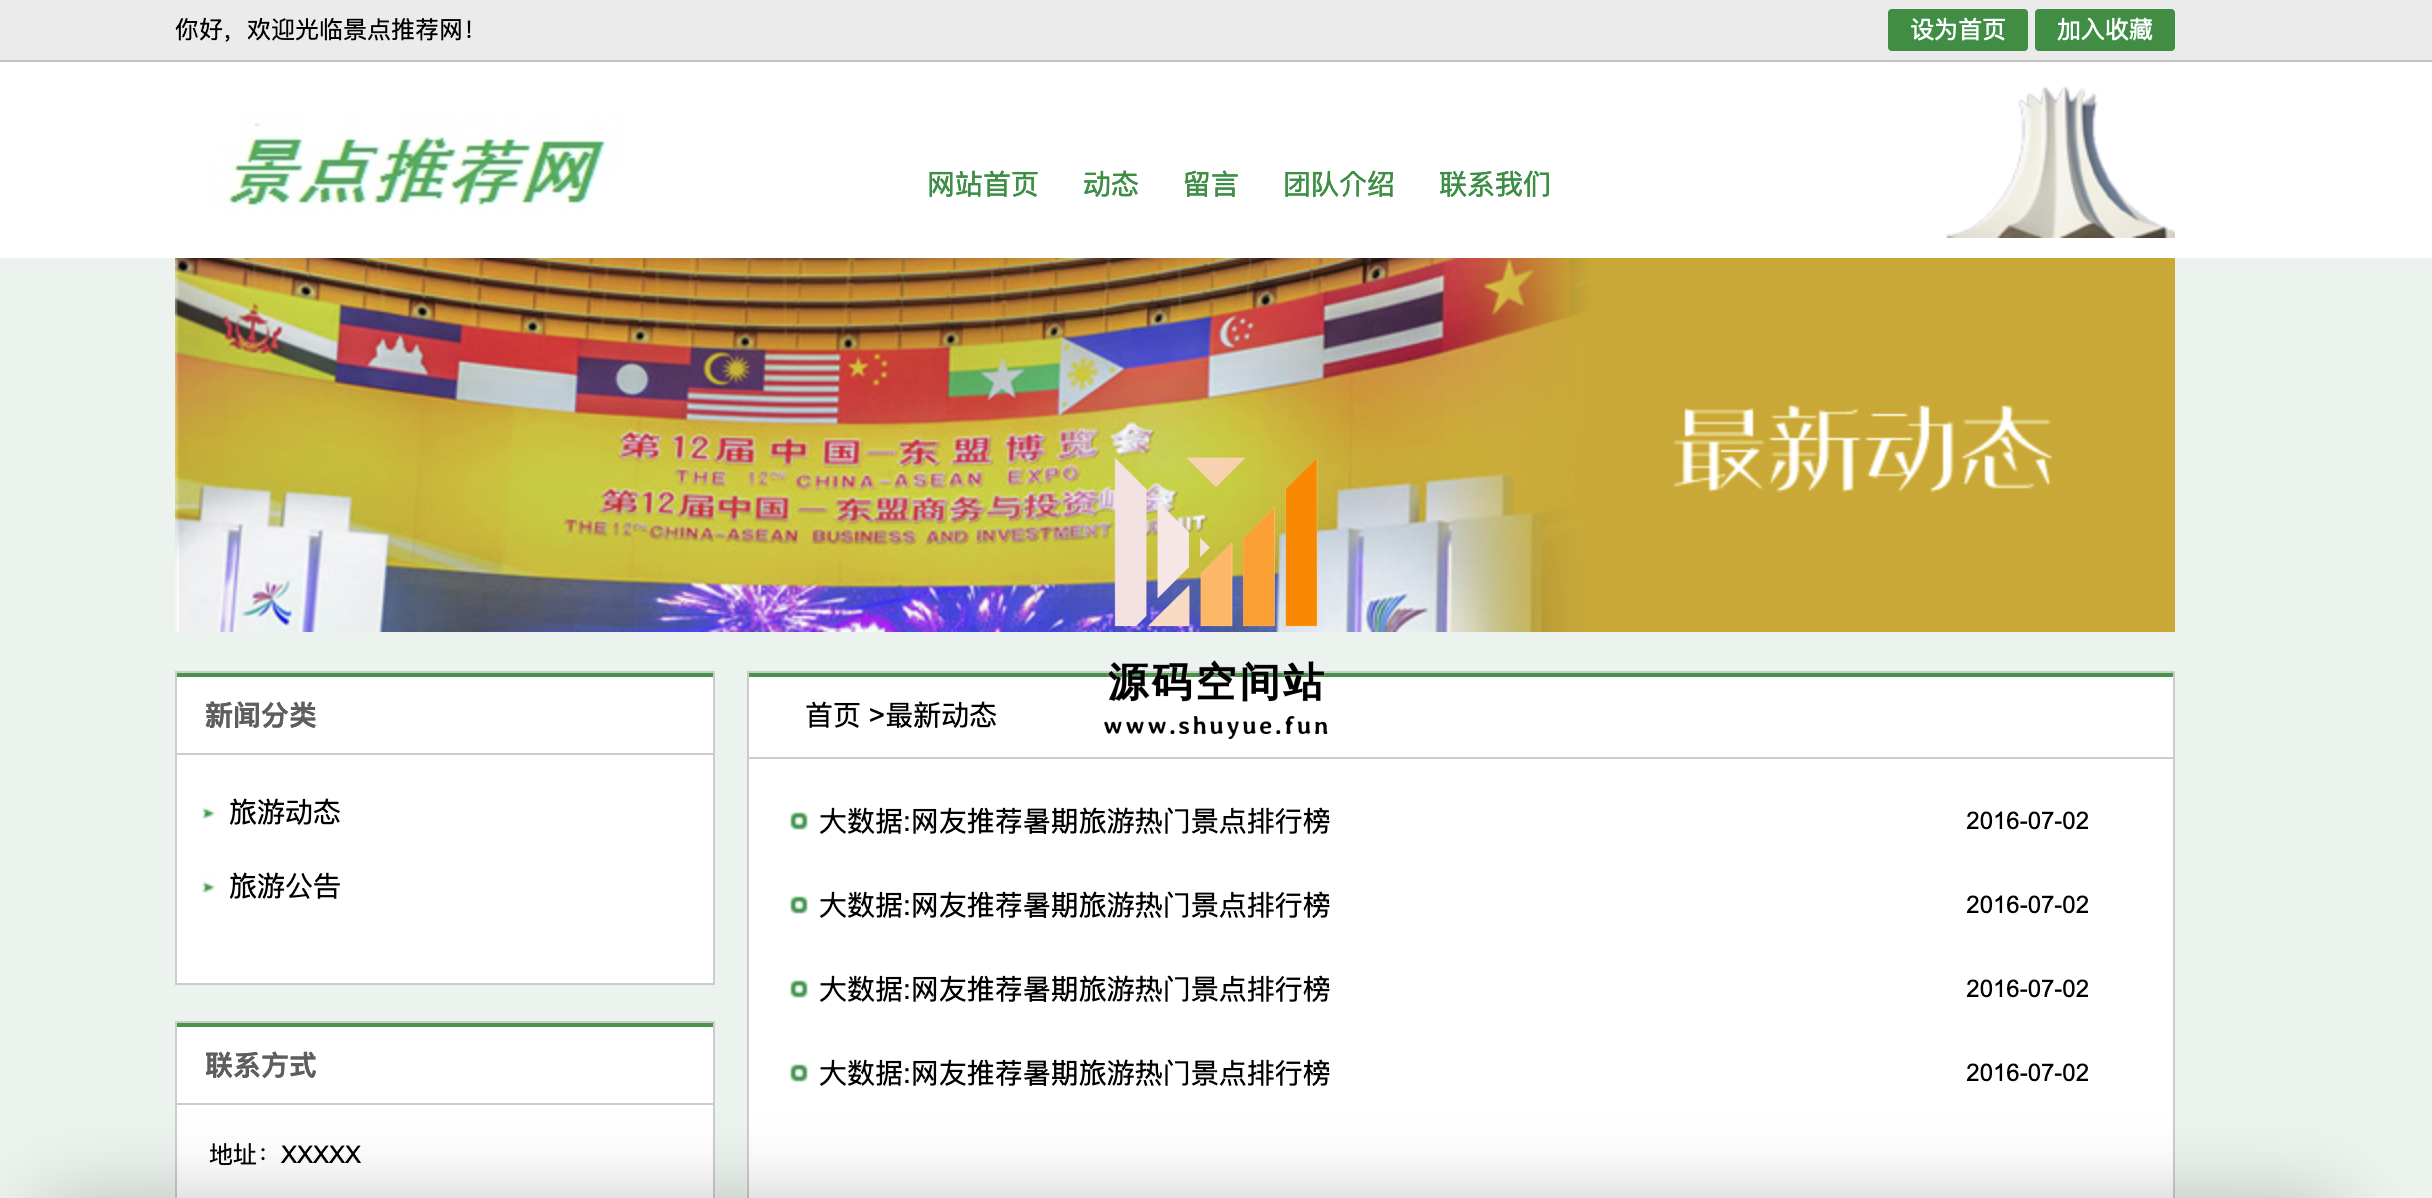
Task: Click the 联系方式 panel heading
Action: (x=260, y=1065)
